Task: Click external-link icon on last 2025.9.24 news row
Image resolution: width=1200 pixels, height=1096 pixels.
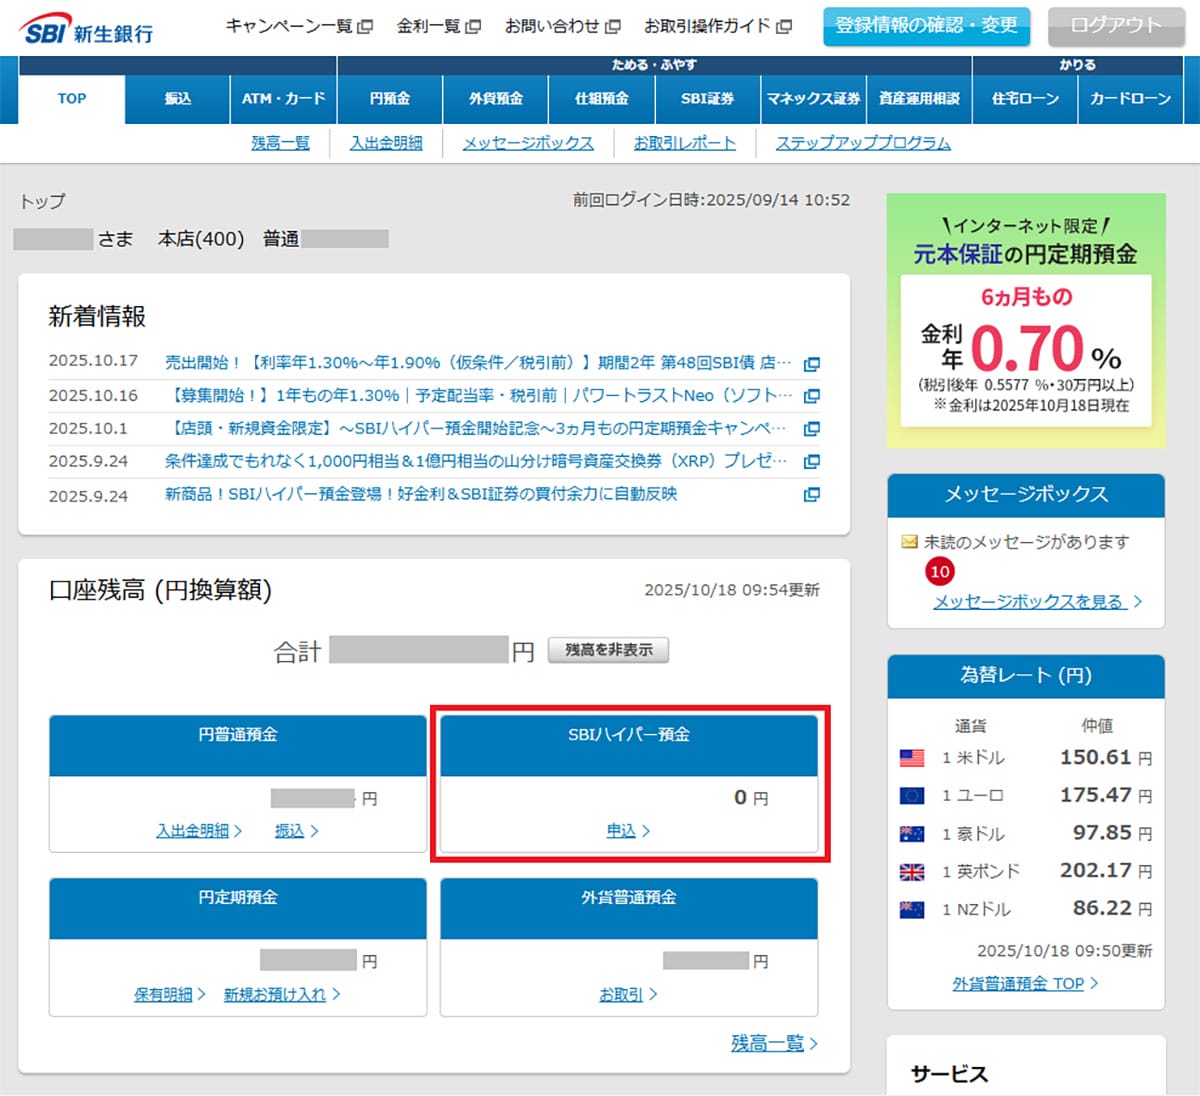Action: pos(811,494)
